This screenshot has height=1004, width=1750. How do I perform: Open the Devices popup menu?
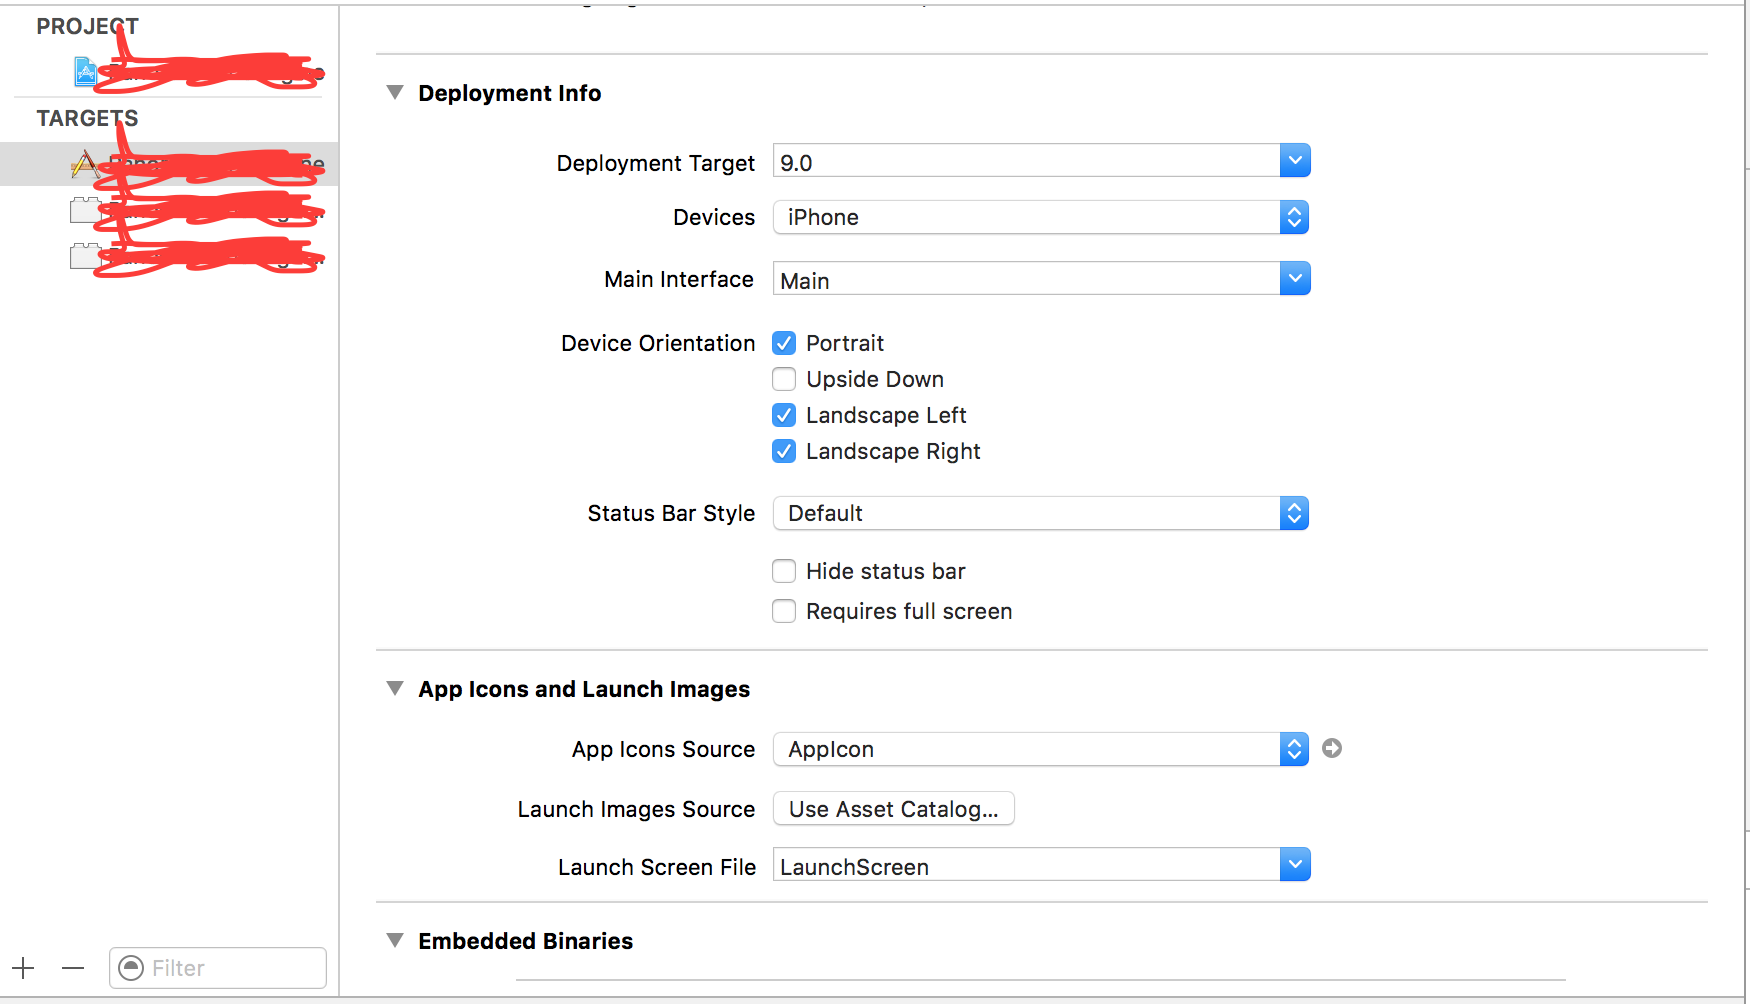[1040, 217]
